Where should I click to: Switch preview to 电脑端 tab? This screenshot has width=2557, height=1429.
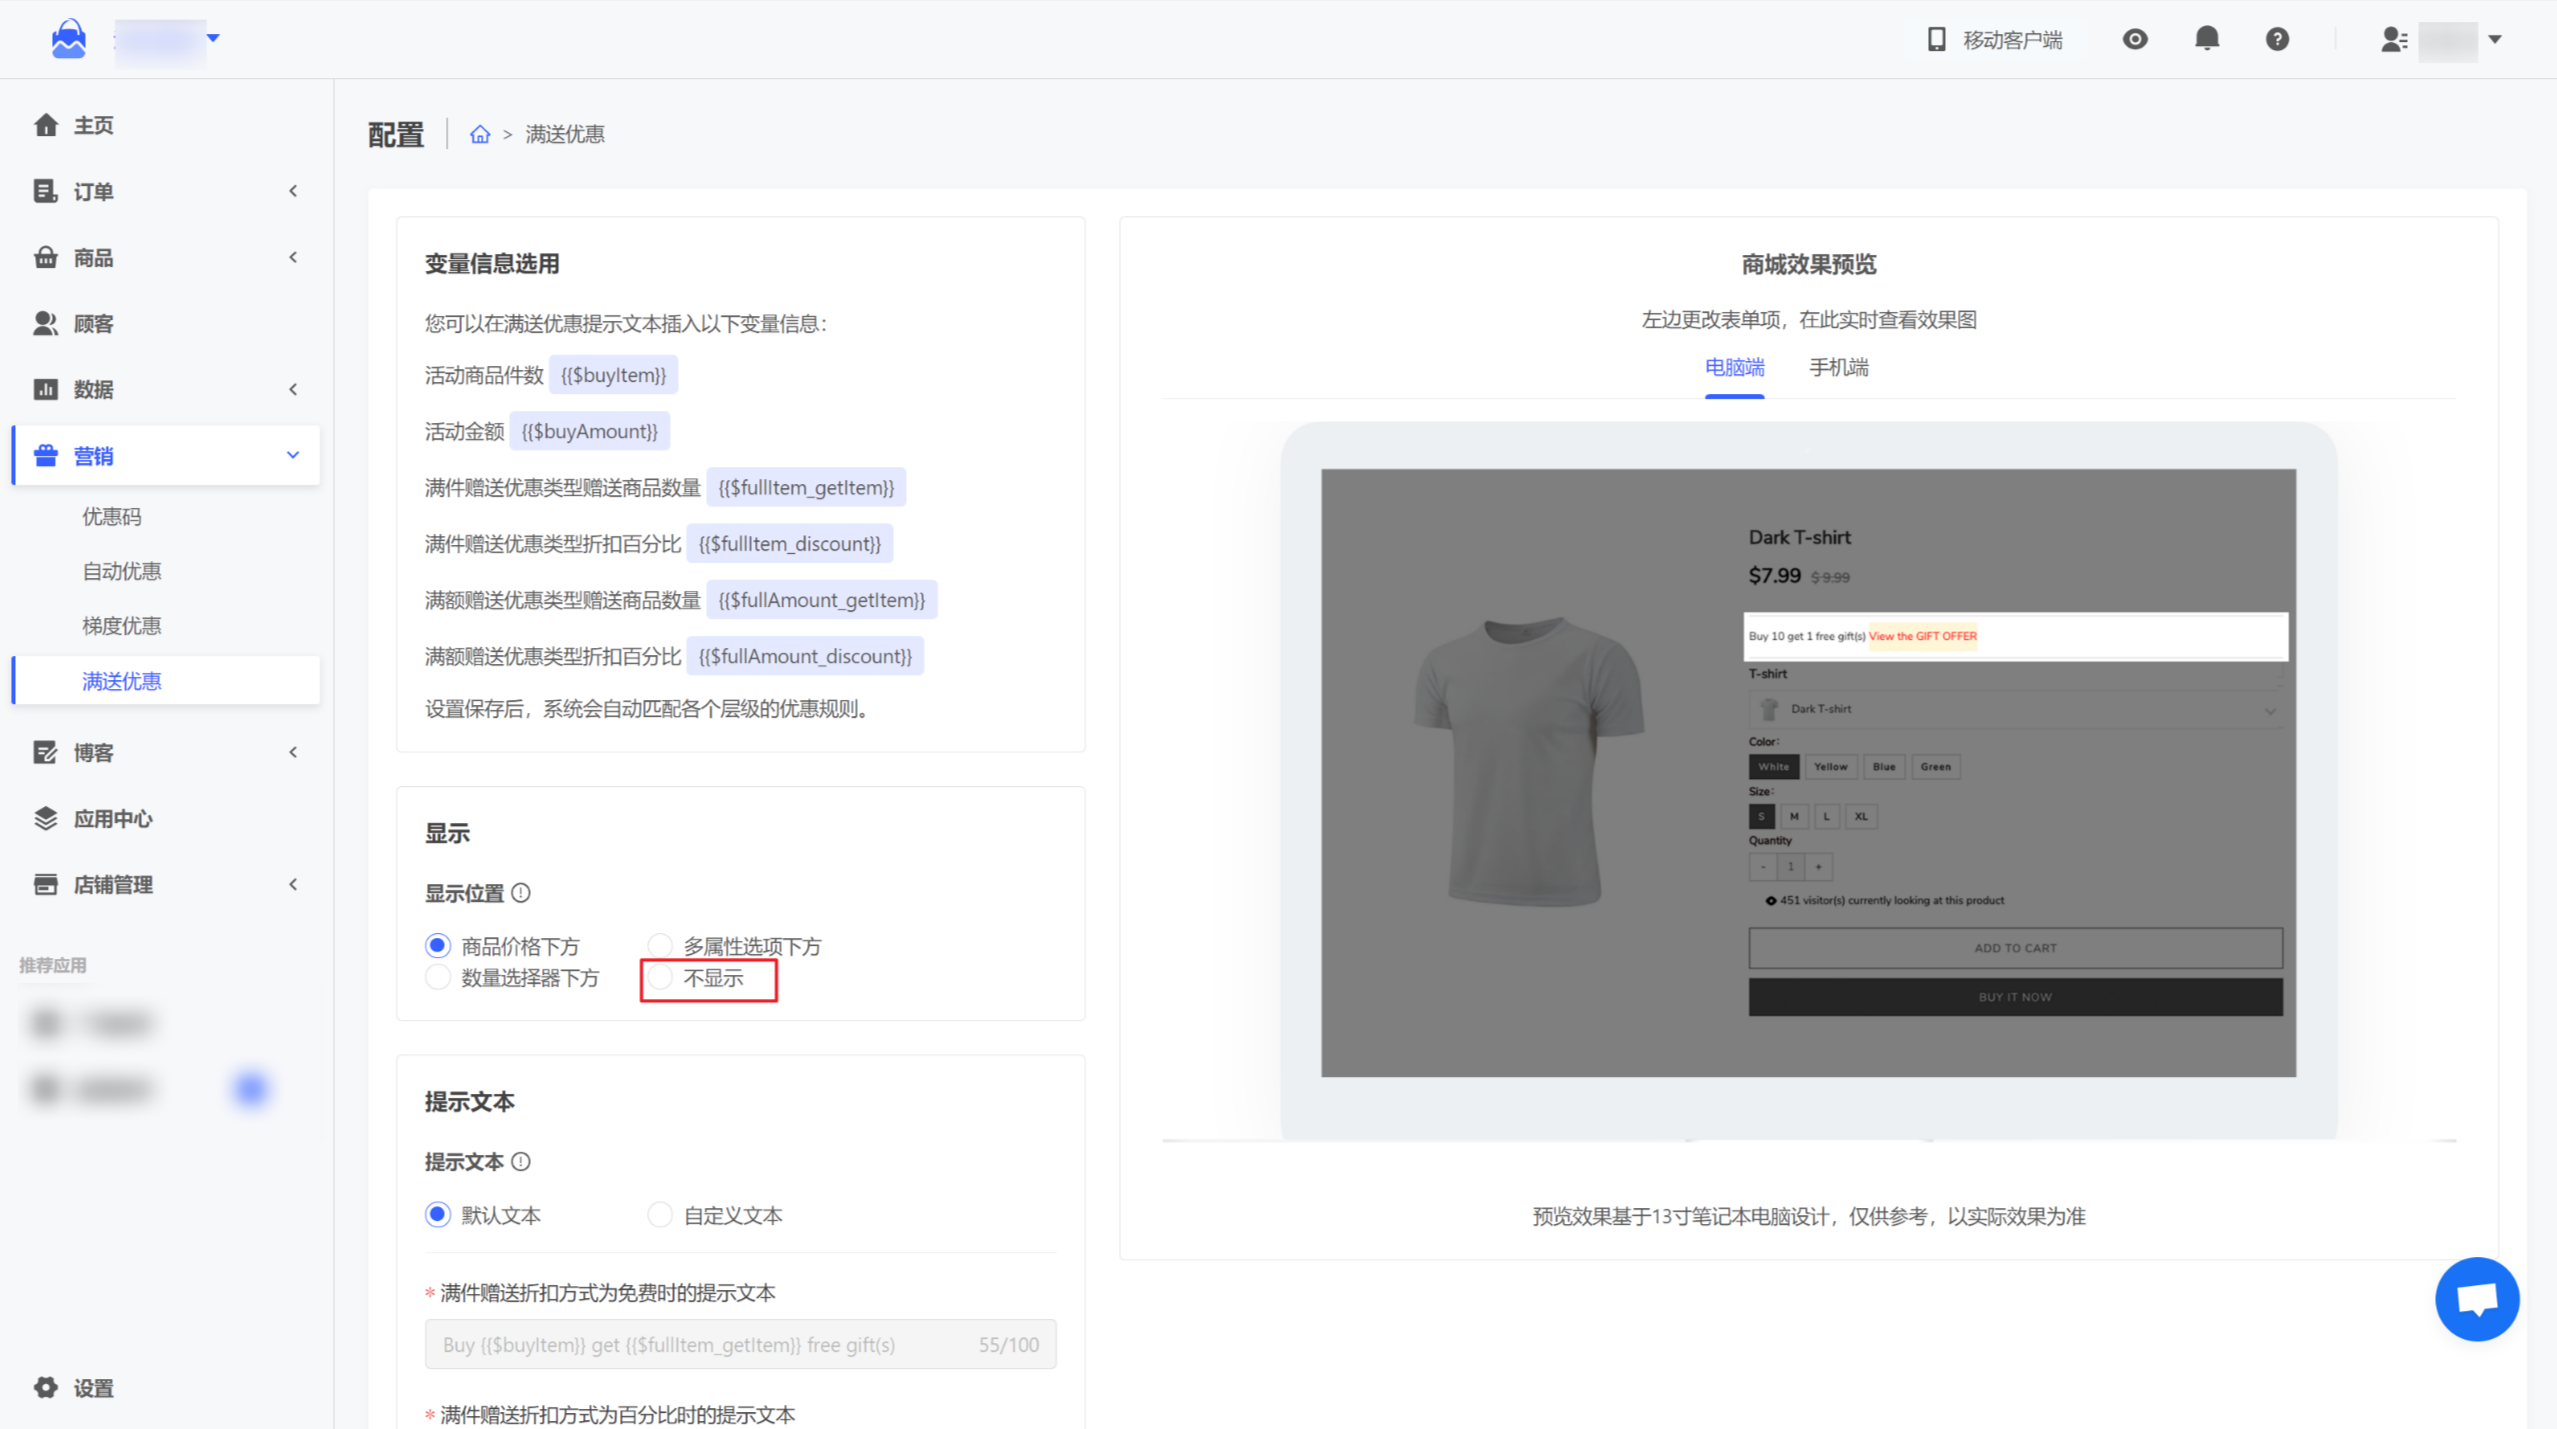(1734, 367)
